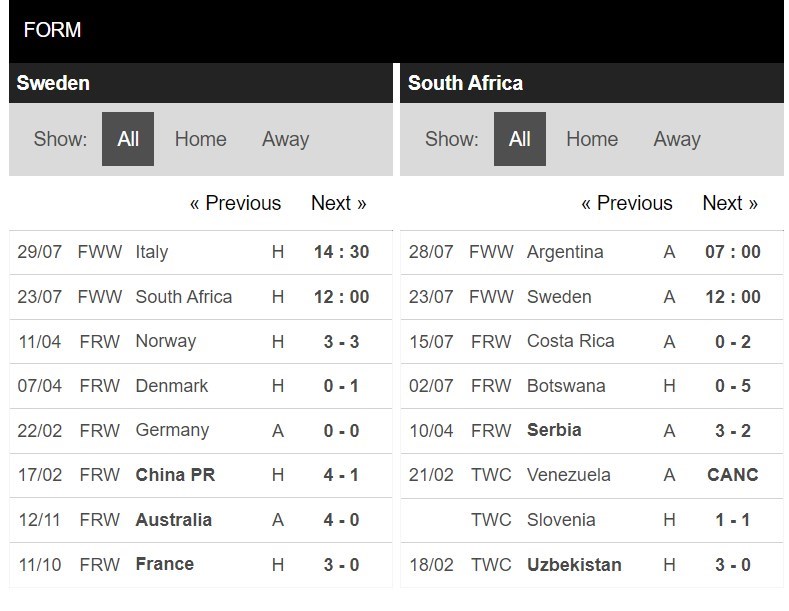This screenshot has width=789, height=611.
Task: Open the cancelled Venezuela match row
Action: pos(592,476)
